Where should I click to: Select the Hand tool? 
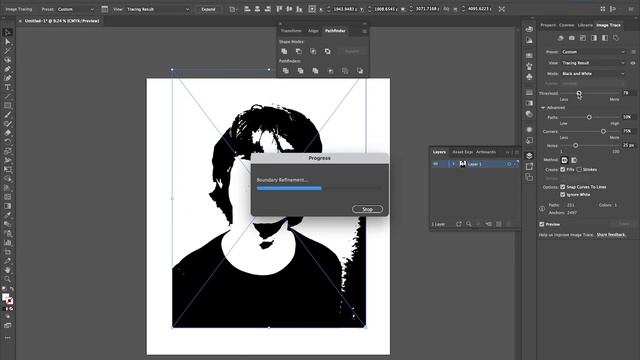tap(7, 270)
